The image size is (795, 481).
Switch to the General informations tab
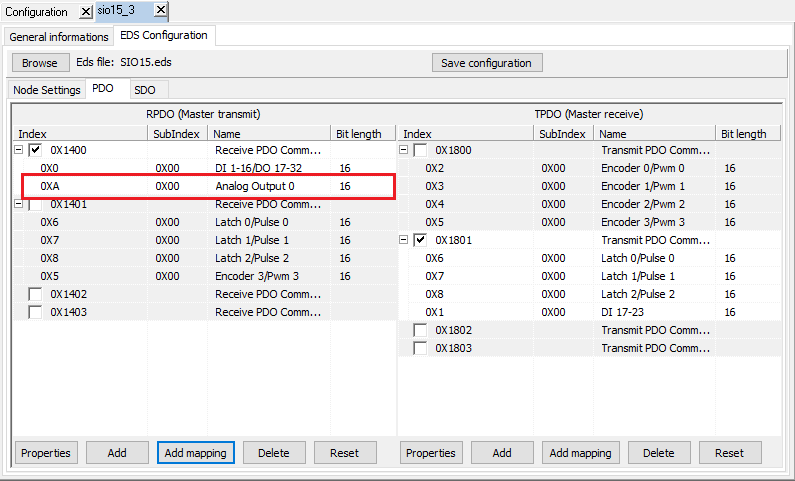pos(59,37)
